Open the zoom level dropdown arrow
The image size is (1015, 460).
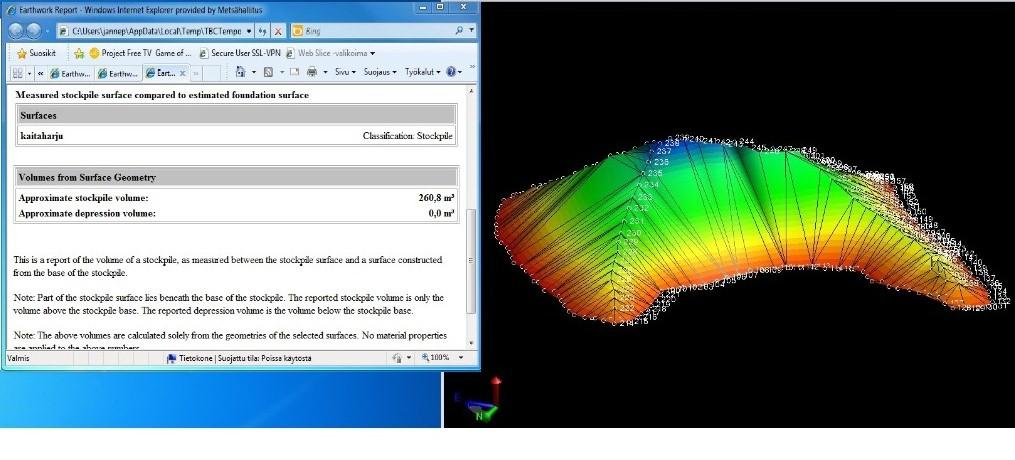461,358
